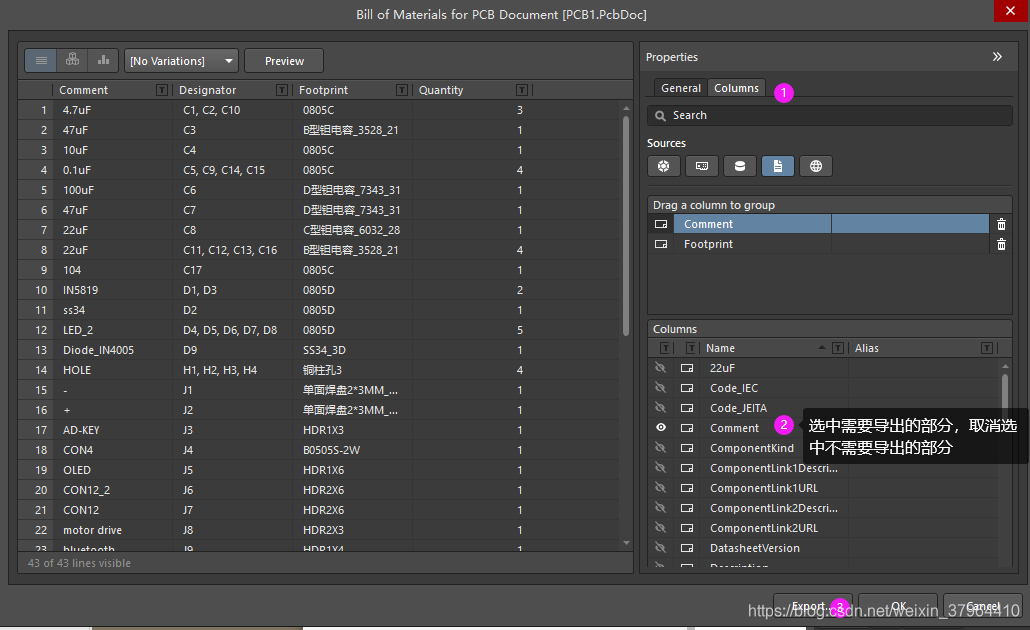Focus the Search input field

(x=829, y=116)
